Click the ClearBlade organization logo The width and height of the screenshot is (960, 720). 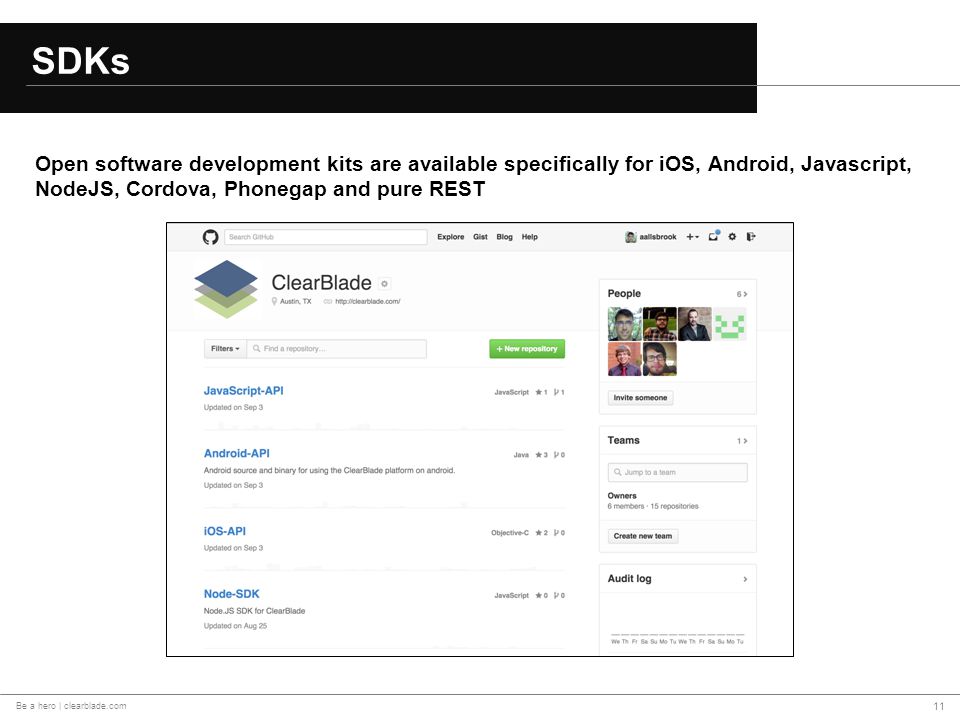(226, 289)
